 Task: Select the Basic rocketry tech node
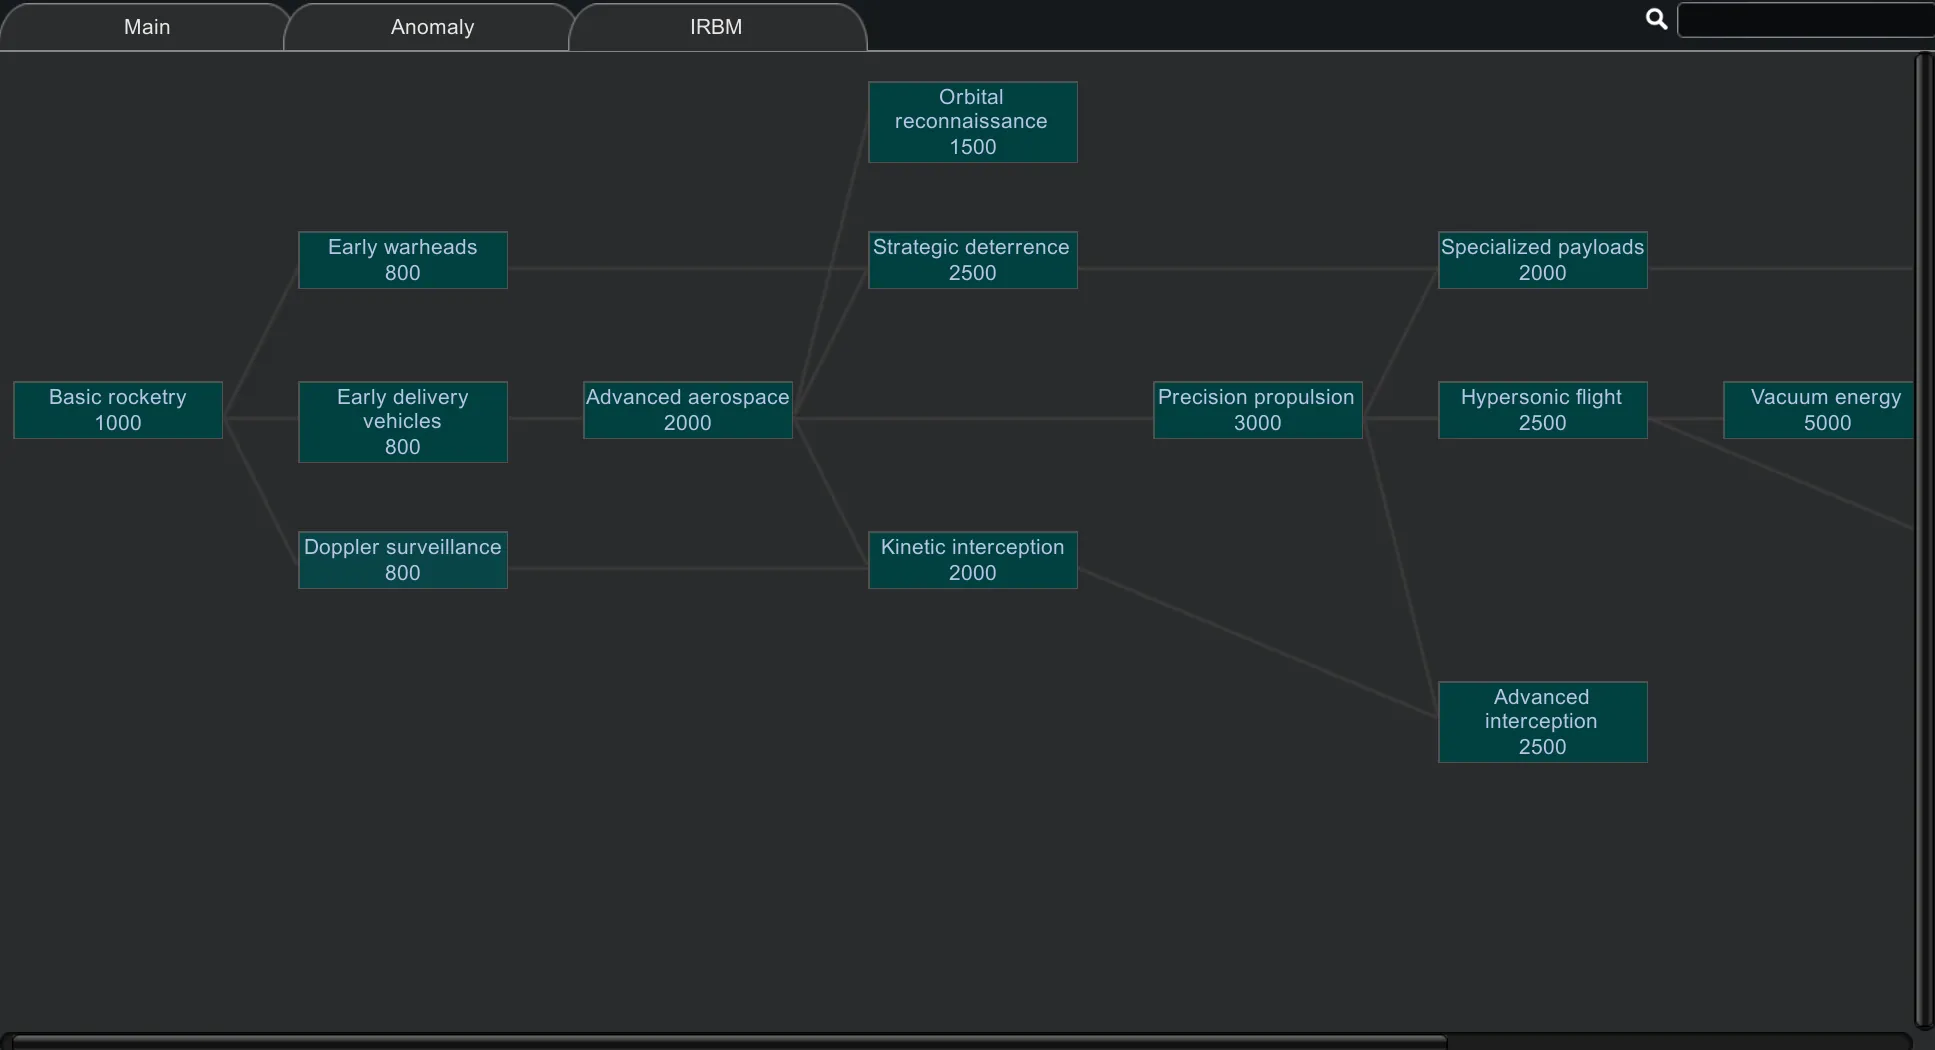118,410
